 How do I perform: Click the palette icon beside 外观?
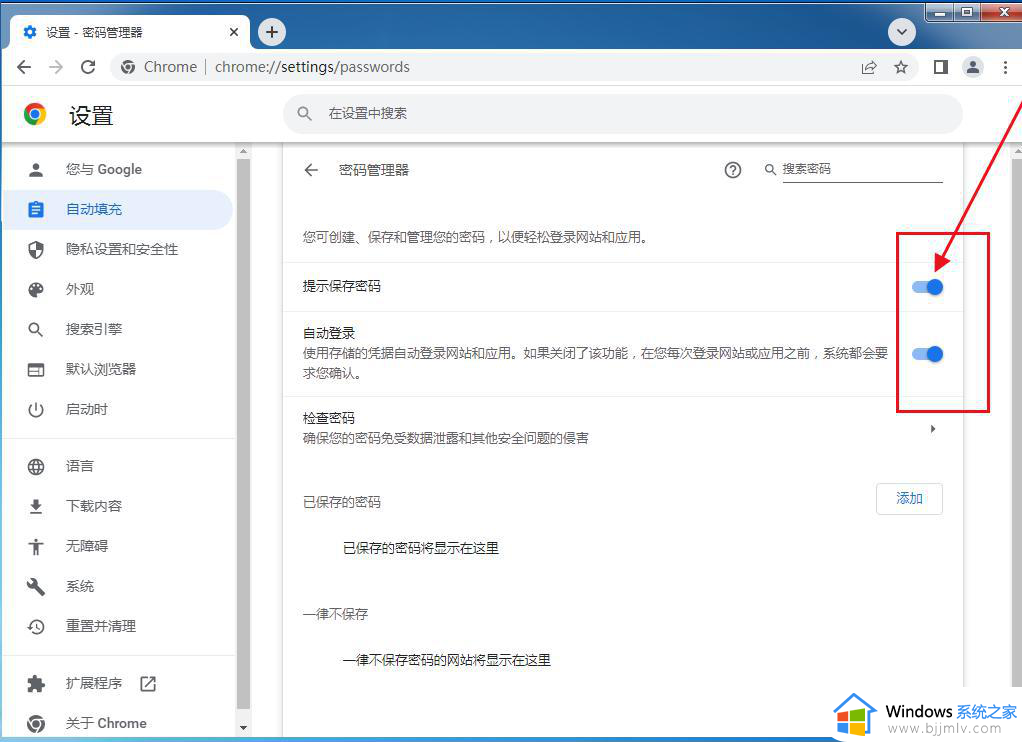(x=36, y=289)
